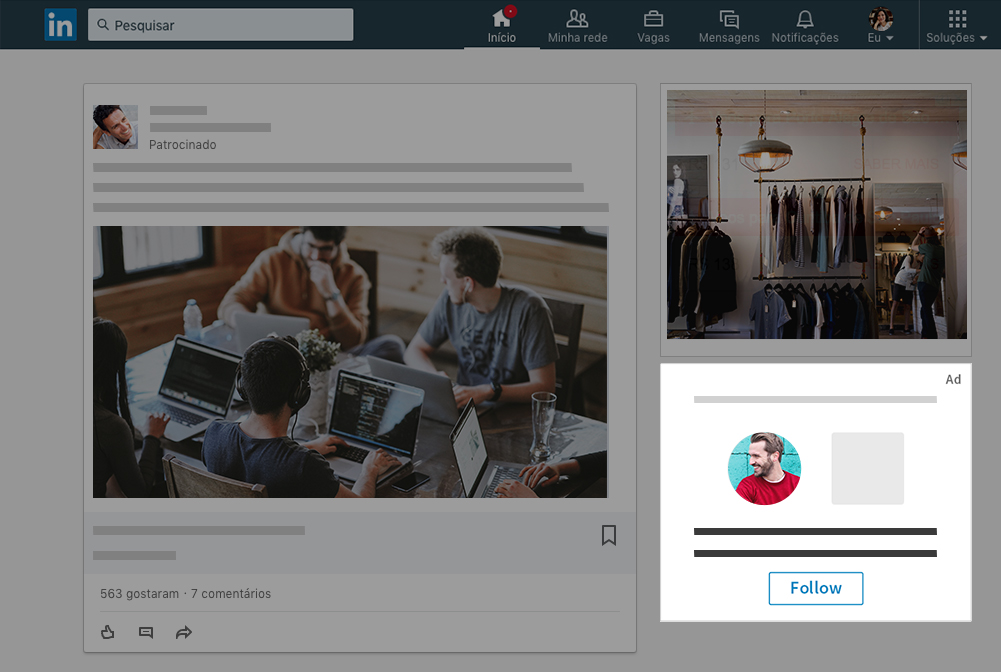The width and height of the screenshot is (1001, 672).
Task: View the 563 gostaram likes count
Action: click(140, 594)
